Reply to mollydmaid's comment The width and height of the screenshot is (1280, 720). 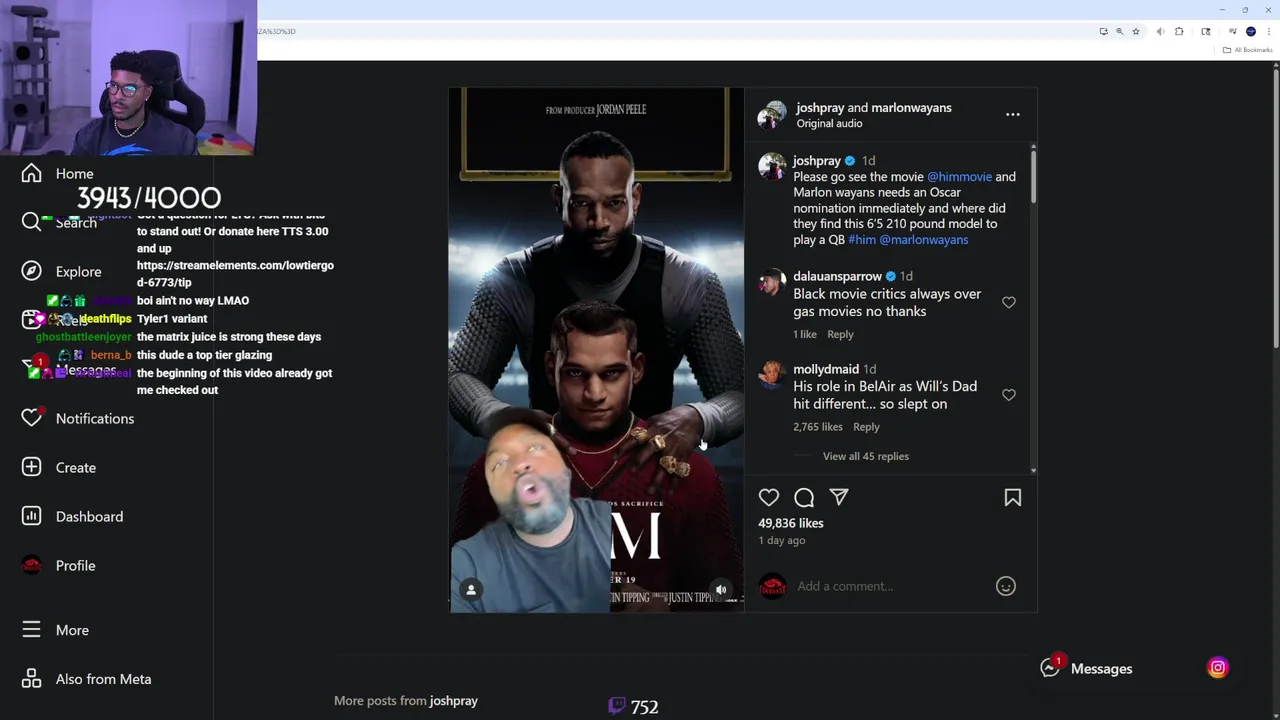pyautogui.click(x=866, y=427)
